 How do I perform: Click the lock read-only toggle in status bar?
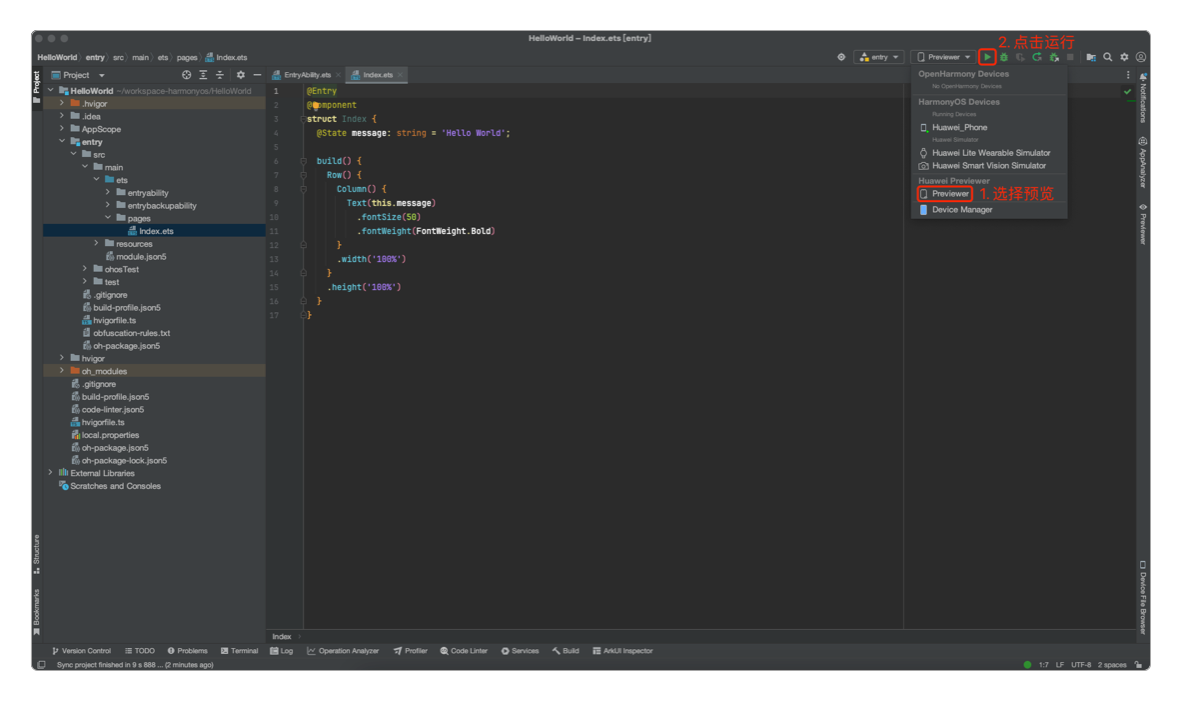tap(1138, 665)
